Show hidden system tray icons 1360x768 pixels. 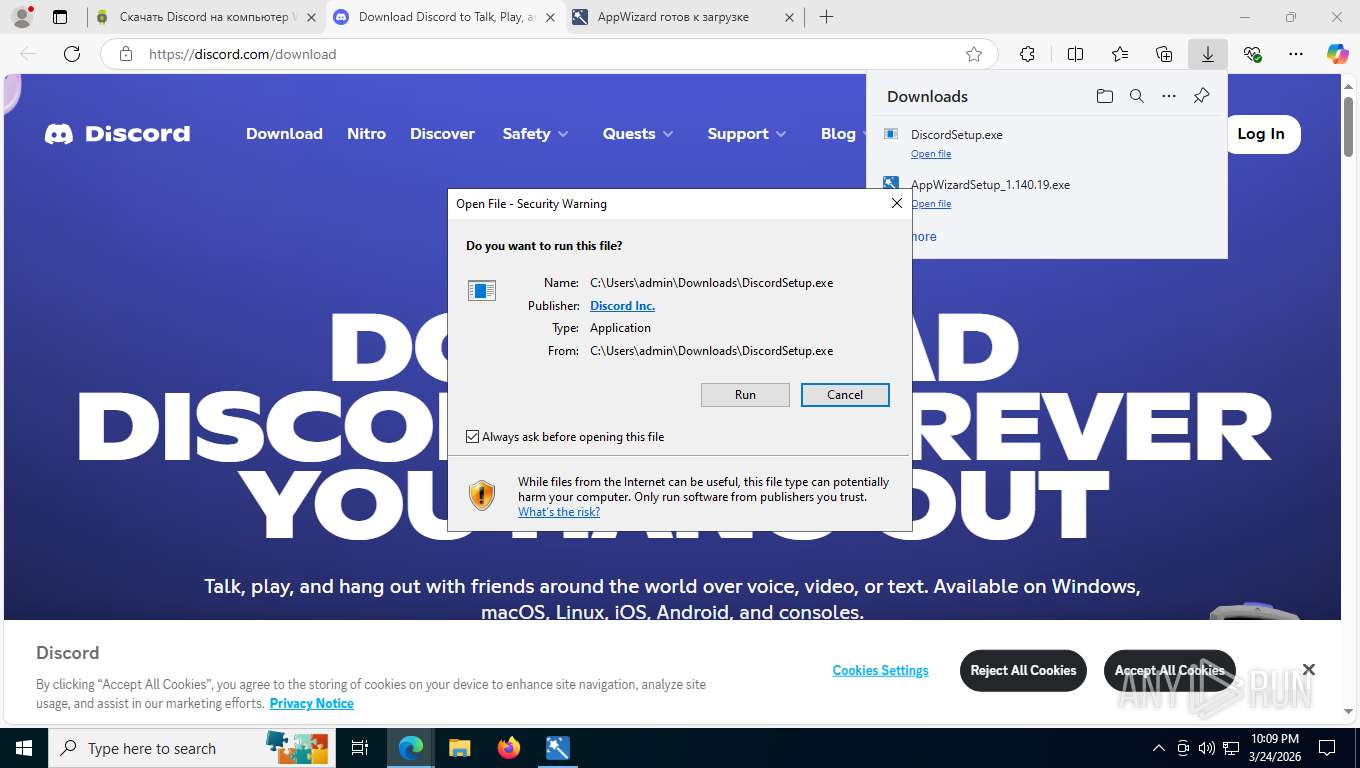[1159, 748]
